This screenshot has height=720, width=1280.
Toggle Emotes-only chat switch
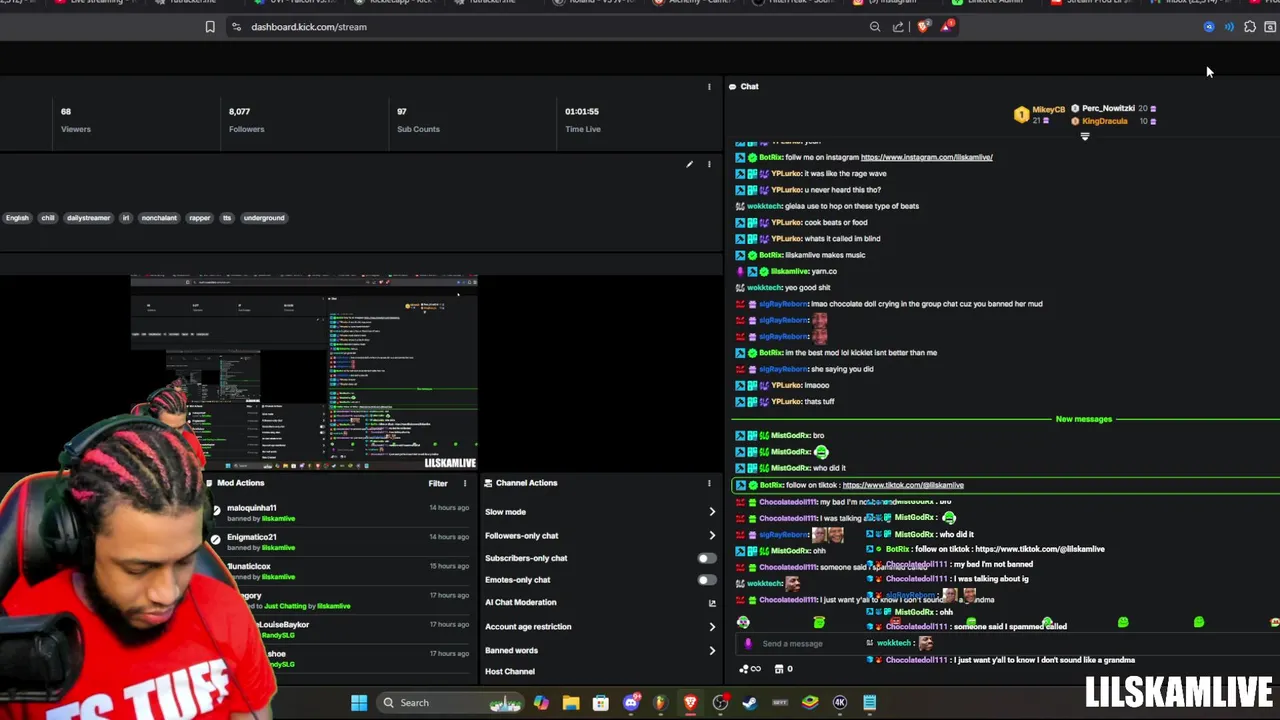click(706, 580)
